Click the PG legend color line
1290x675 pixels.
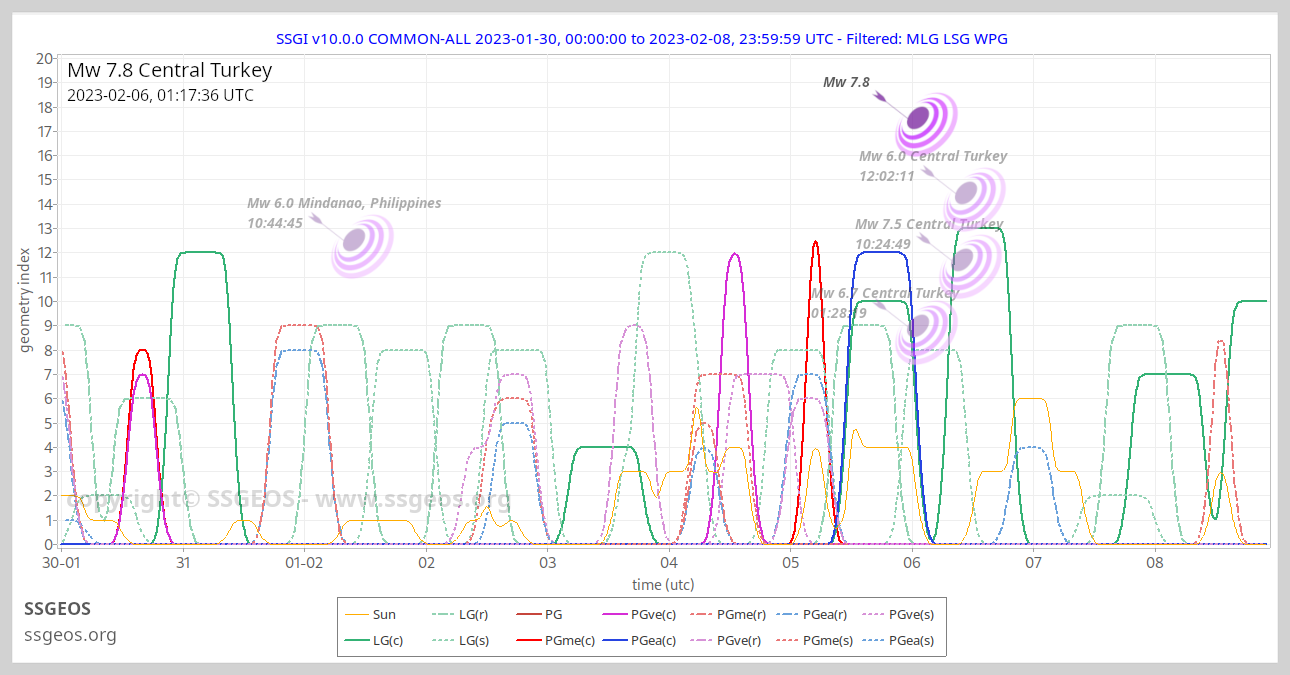click(529, 615)
